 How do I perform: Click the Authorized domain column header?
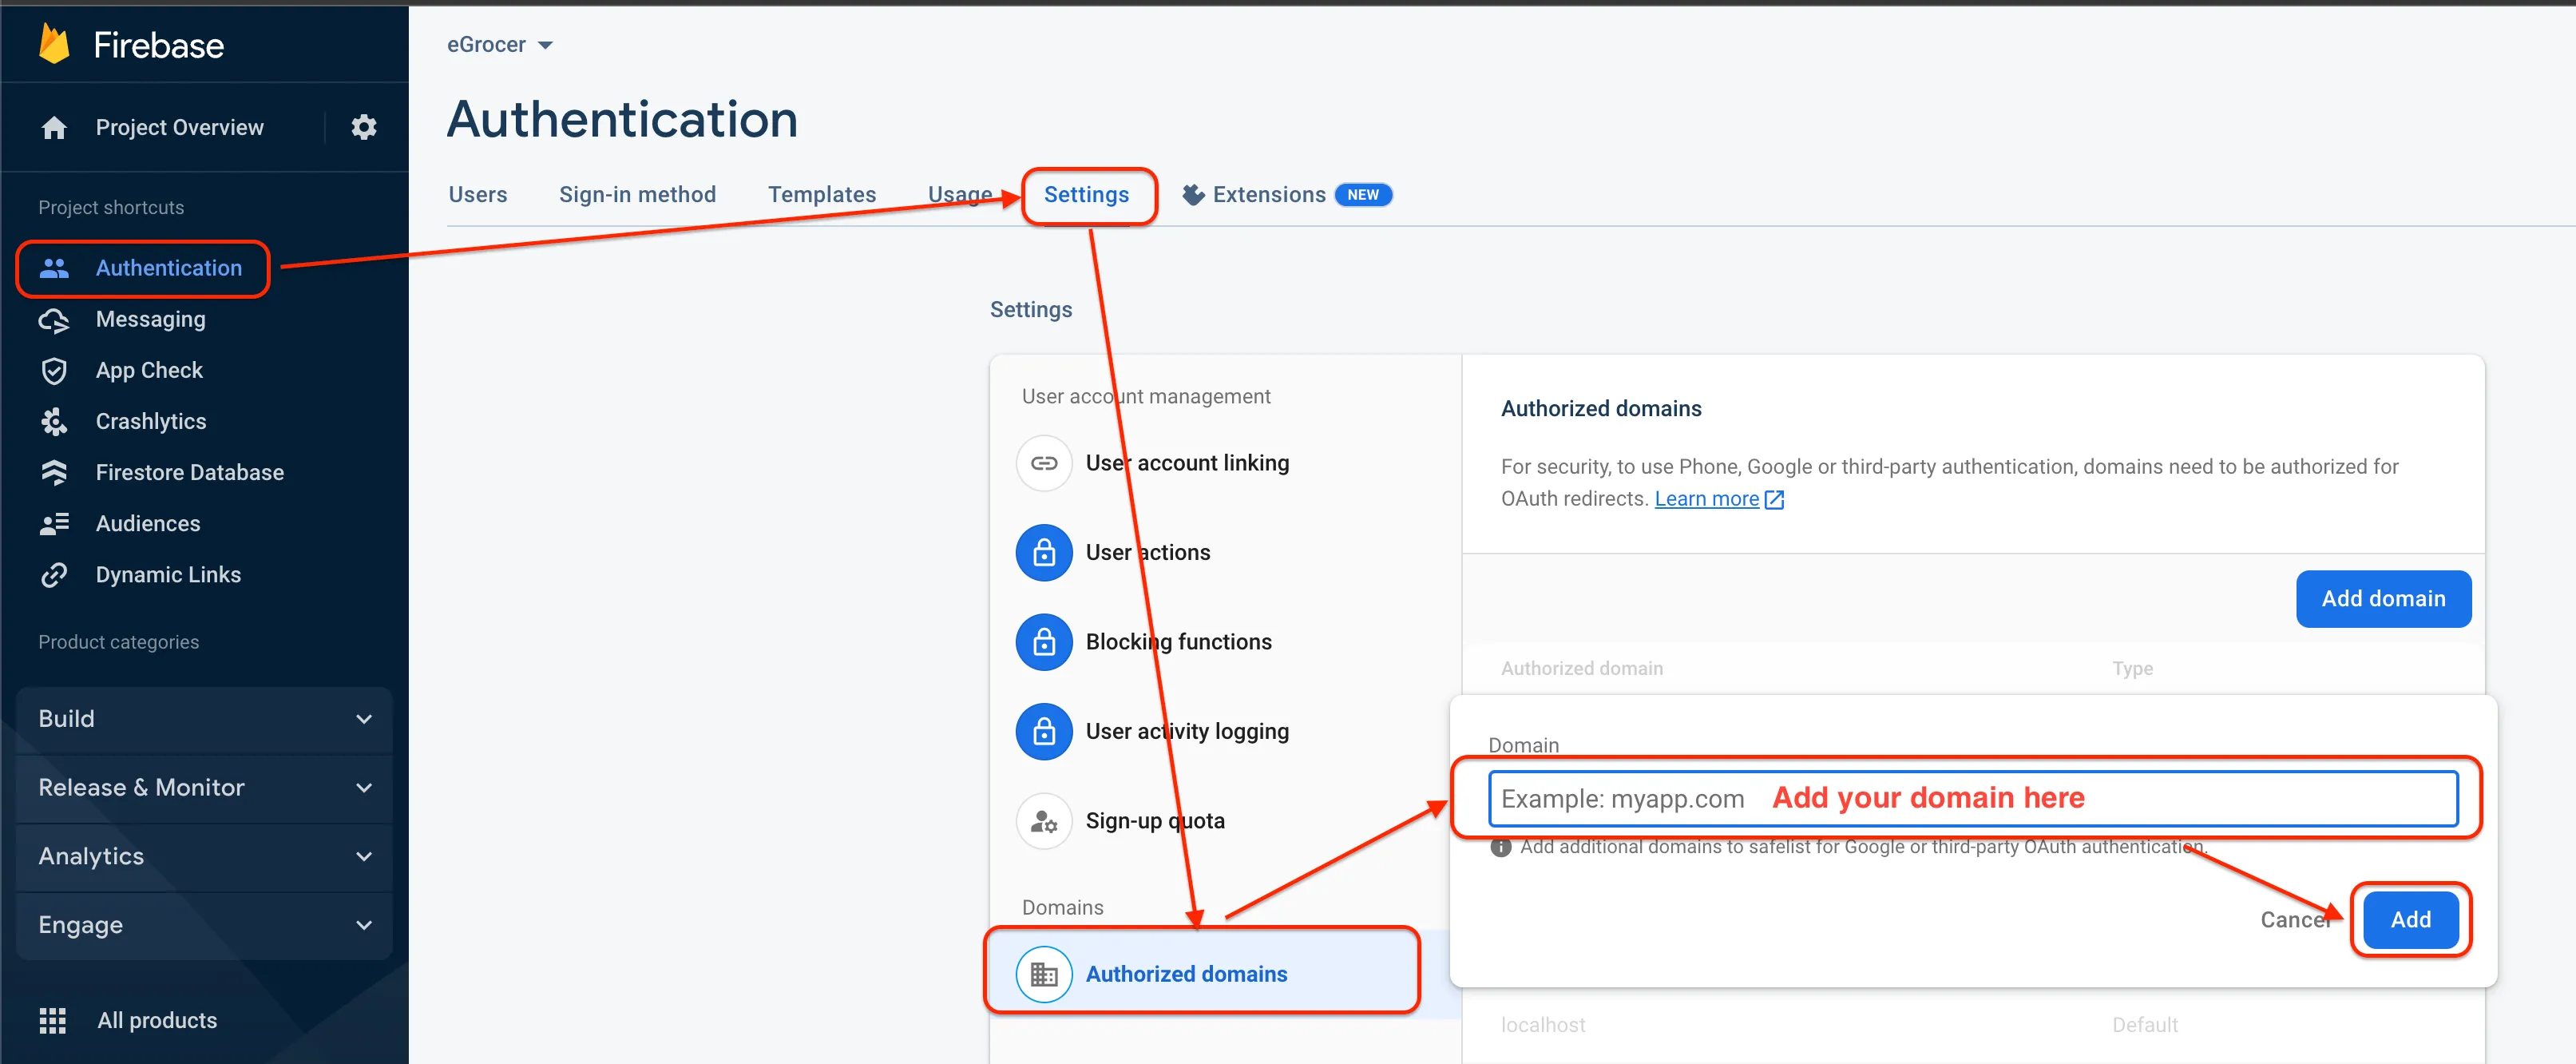pos(1581,669)
